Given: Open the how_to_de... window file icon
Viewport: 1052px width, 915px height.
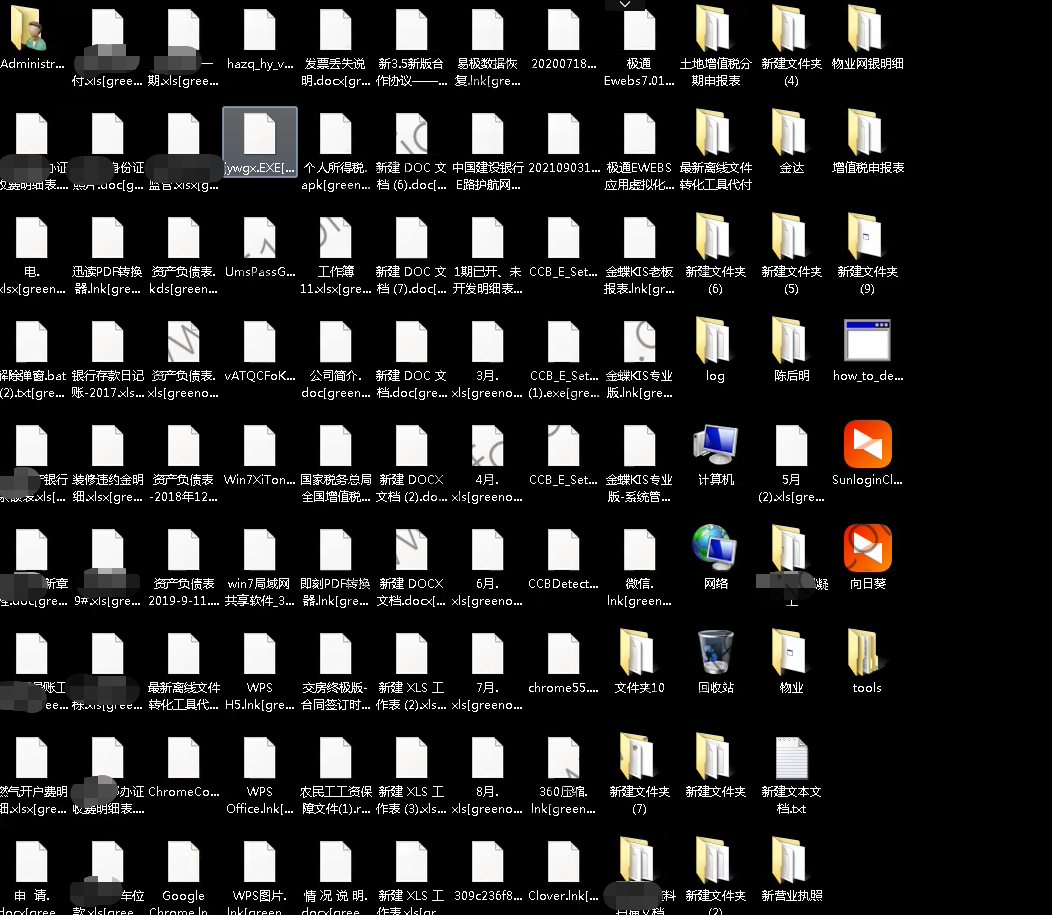Looking at the screenshot, I should pyautogui.click(x=867, y=340).
